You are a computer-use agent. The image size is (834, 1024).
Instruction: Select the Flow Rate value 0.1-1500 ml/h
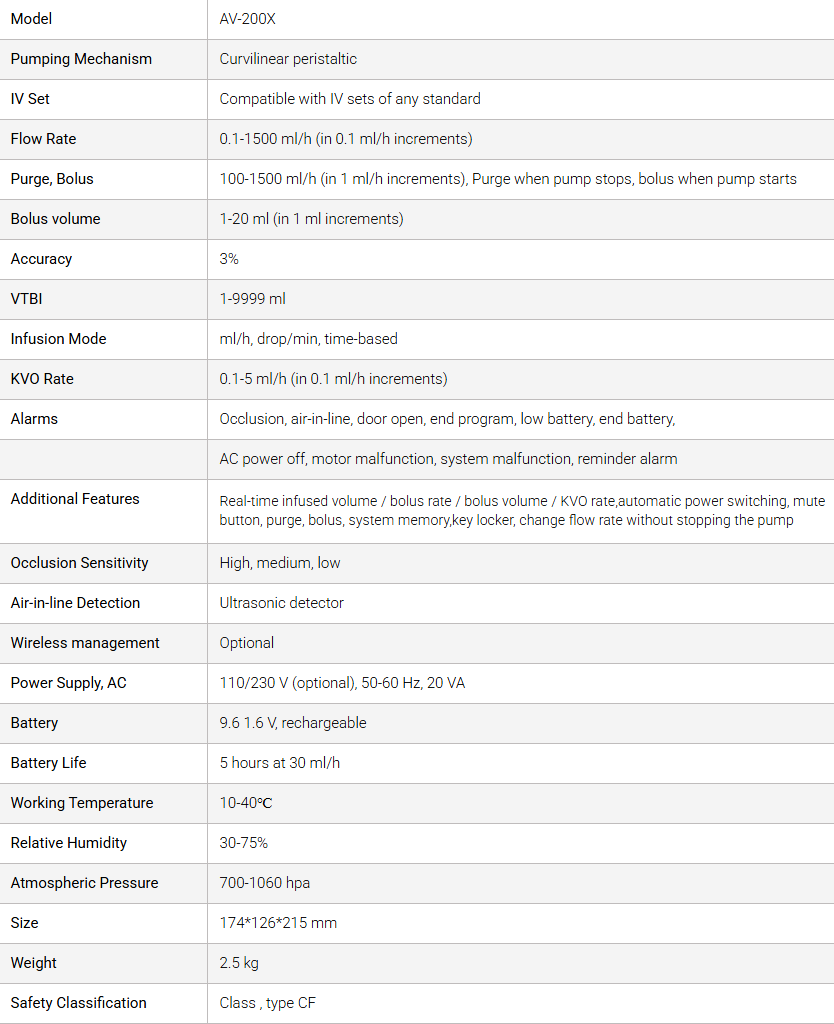346,139
